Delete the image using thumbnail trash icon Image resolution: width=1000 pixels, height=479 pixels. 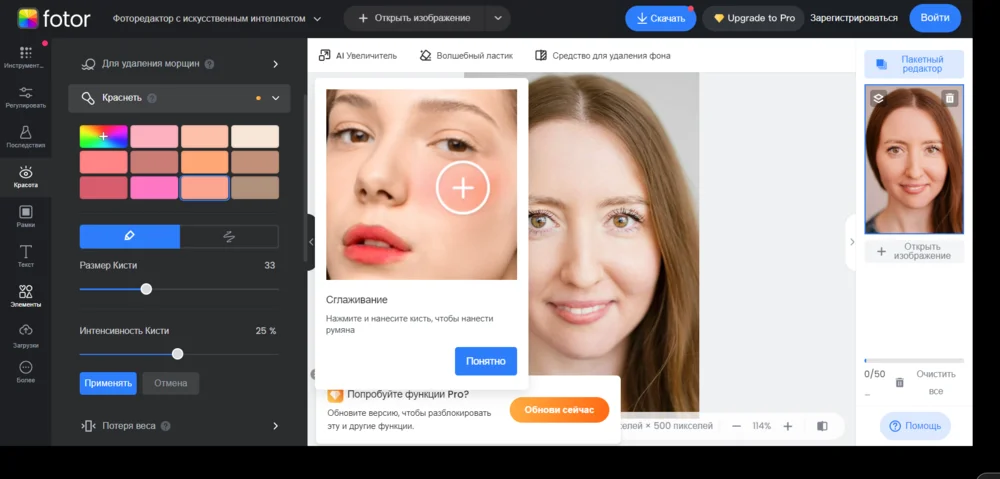[950, 98]
